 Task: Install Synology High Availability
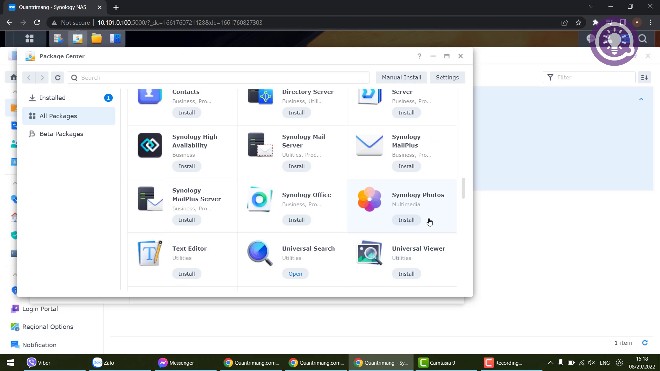[186, 166]
